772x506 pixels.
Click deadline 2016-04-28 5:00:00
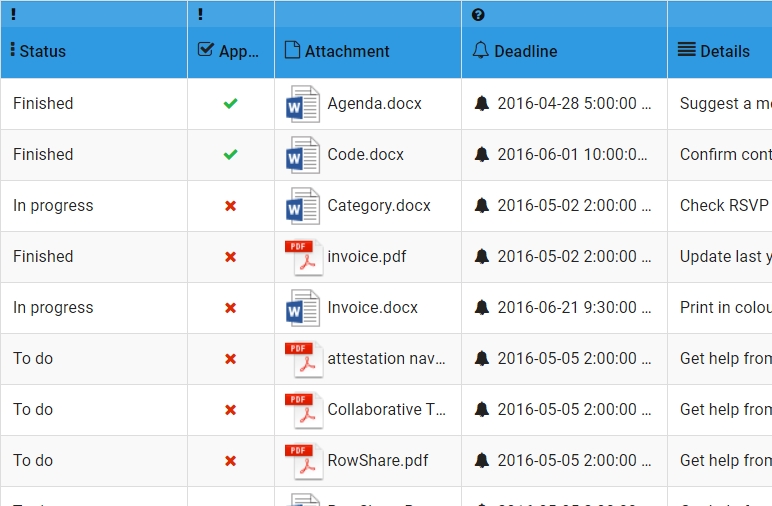pyautogui.click(x=574, y=103)
